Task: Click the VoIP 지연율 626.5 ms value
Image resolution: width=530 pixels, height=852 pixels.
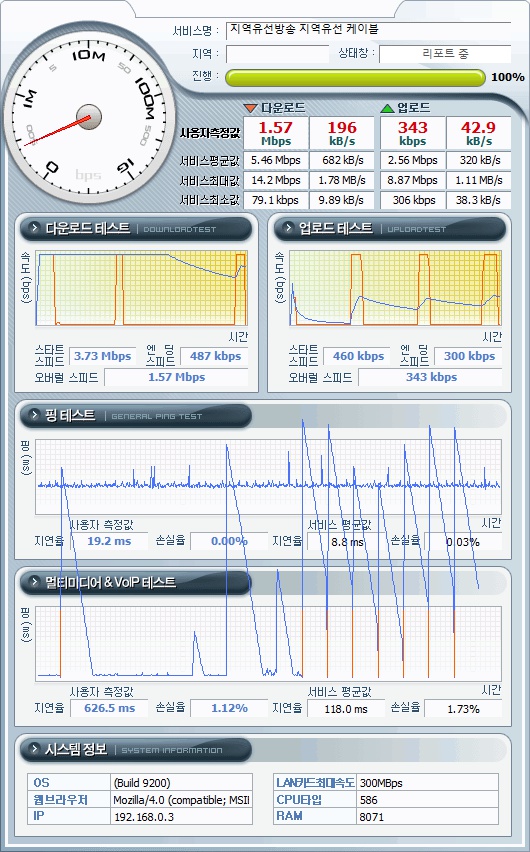Action: 109,708
